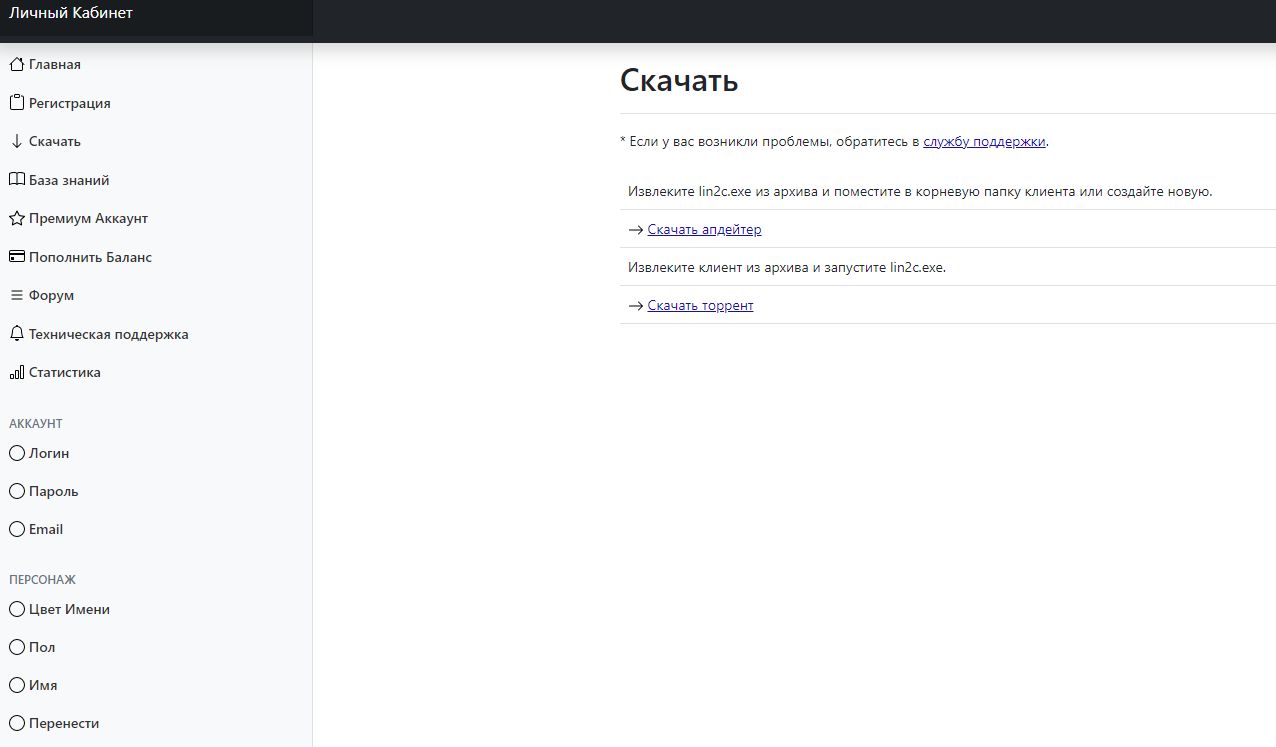The width and height of the screenshot is (1276, 747).
Task: Click the Скачать апдейтер link
Action: coord(704,230)
